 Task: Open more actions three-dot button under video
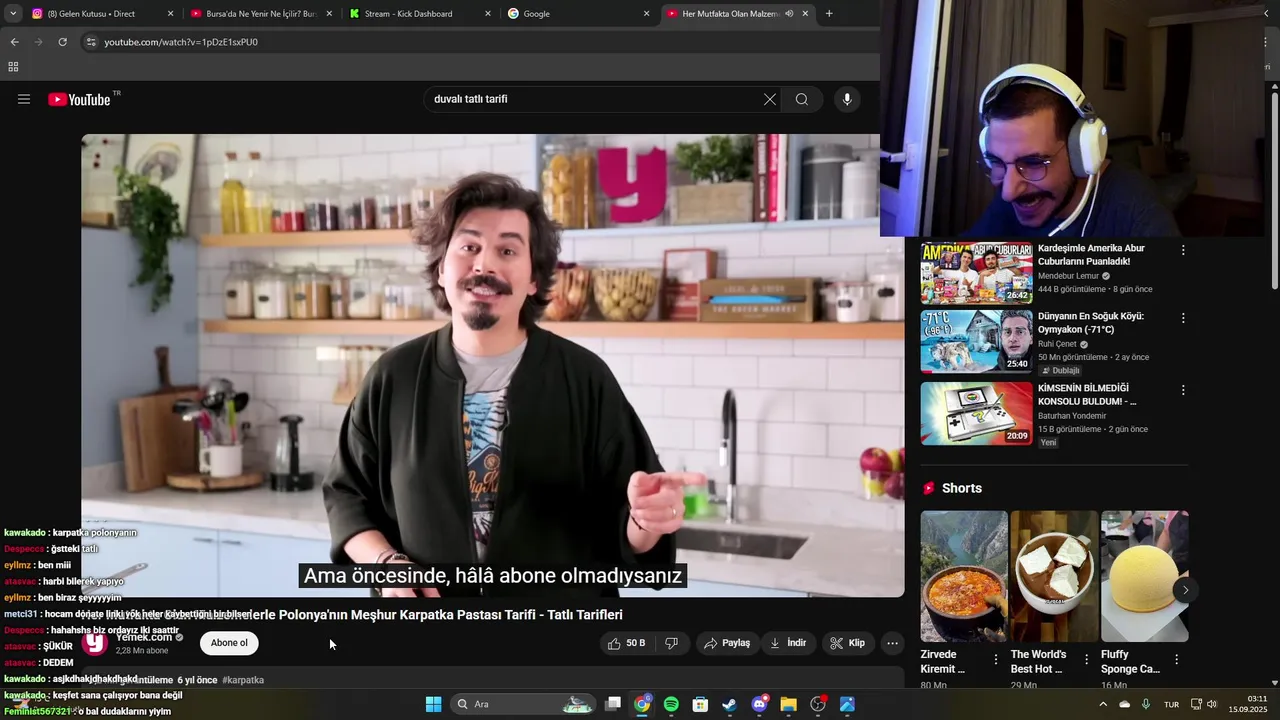click(x=893, y=643)
